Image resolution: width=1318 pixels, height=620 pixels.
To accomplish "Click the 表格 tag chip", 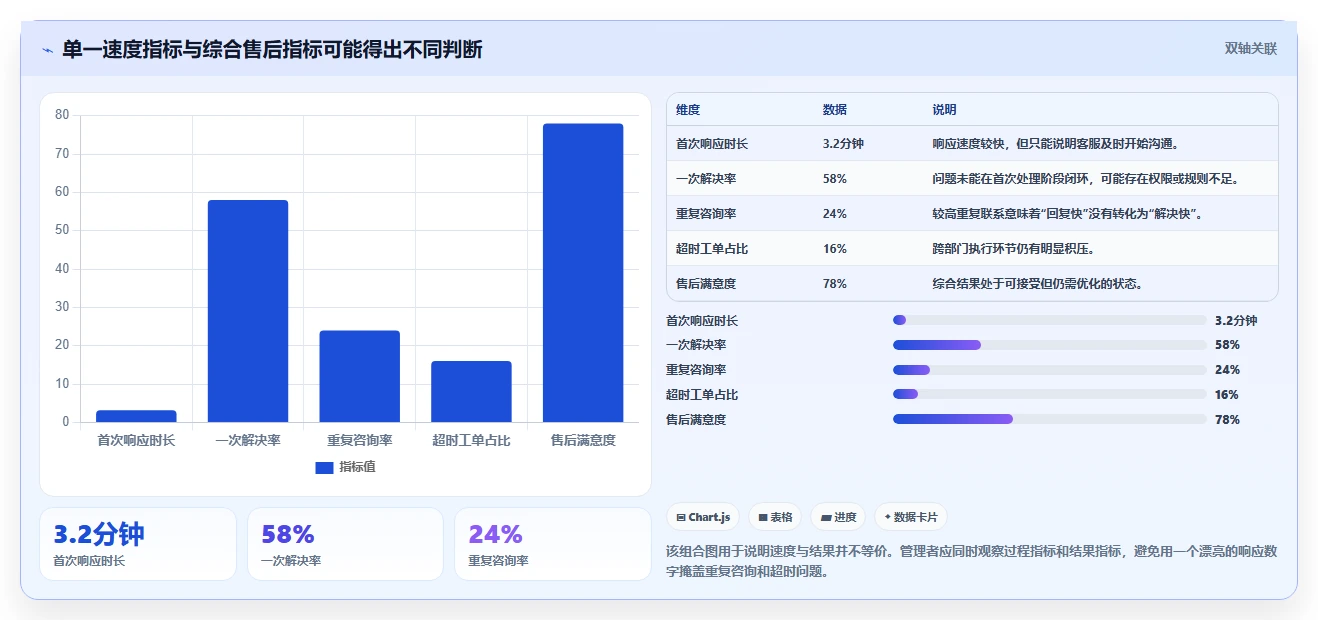I will click(775, 517).
